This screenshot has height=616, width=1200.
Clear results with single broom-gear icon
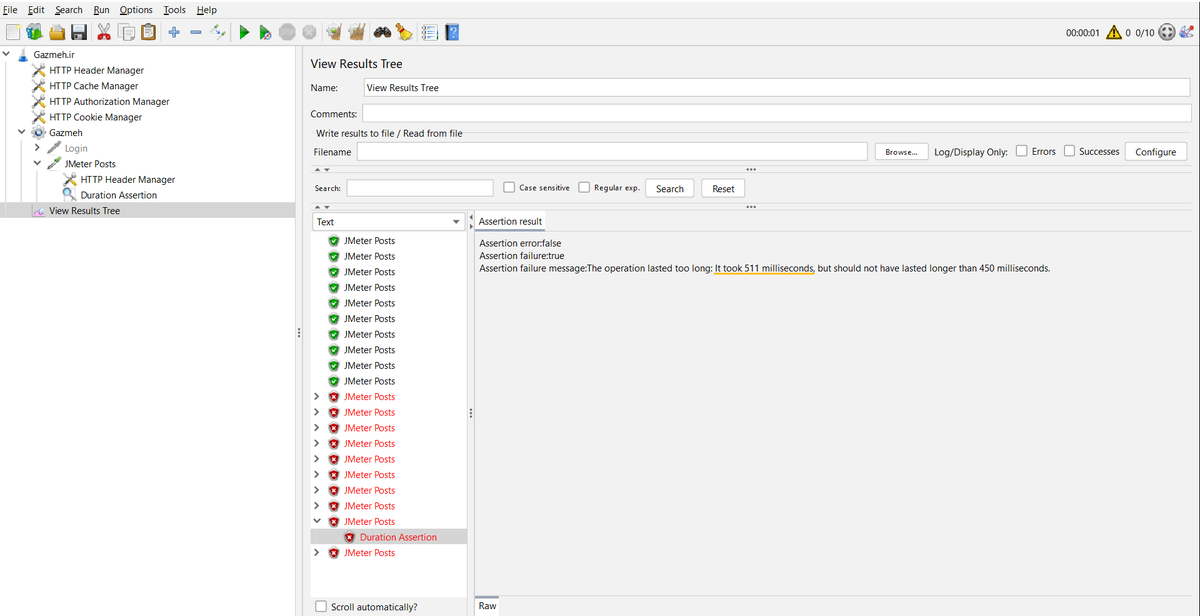[x=334, y=32]
